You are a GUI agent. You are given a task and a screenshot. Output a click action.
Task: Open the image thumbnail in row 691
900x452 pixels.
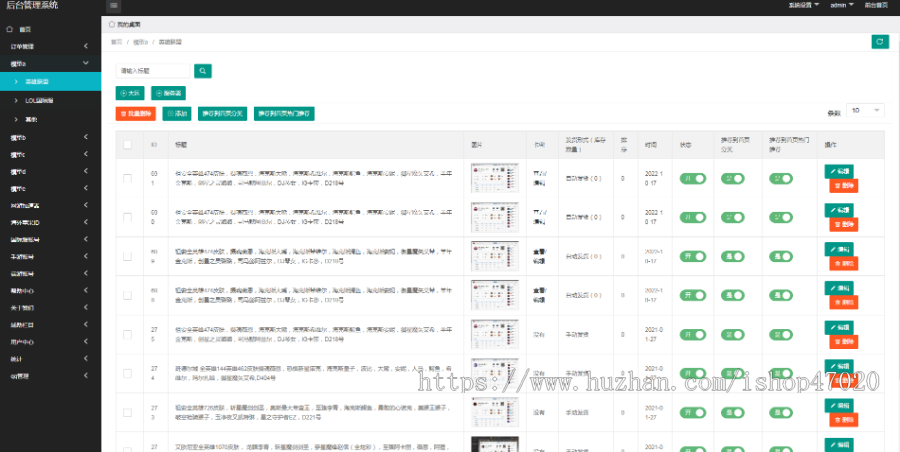click(495, 178)
